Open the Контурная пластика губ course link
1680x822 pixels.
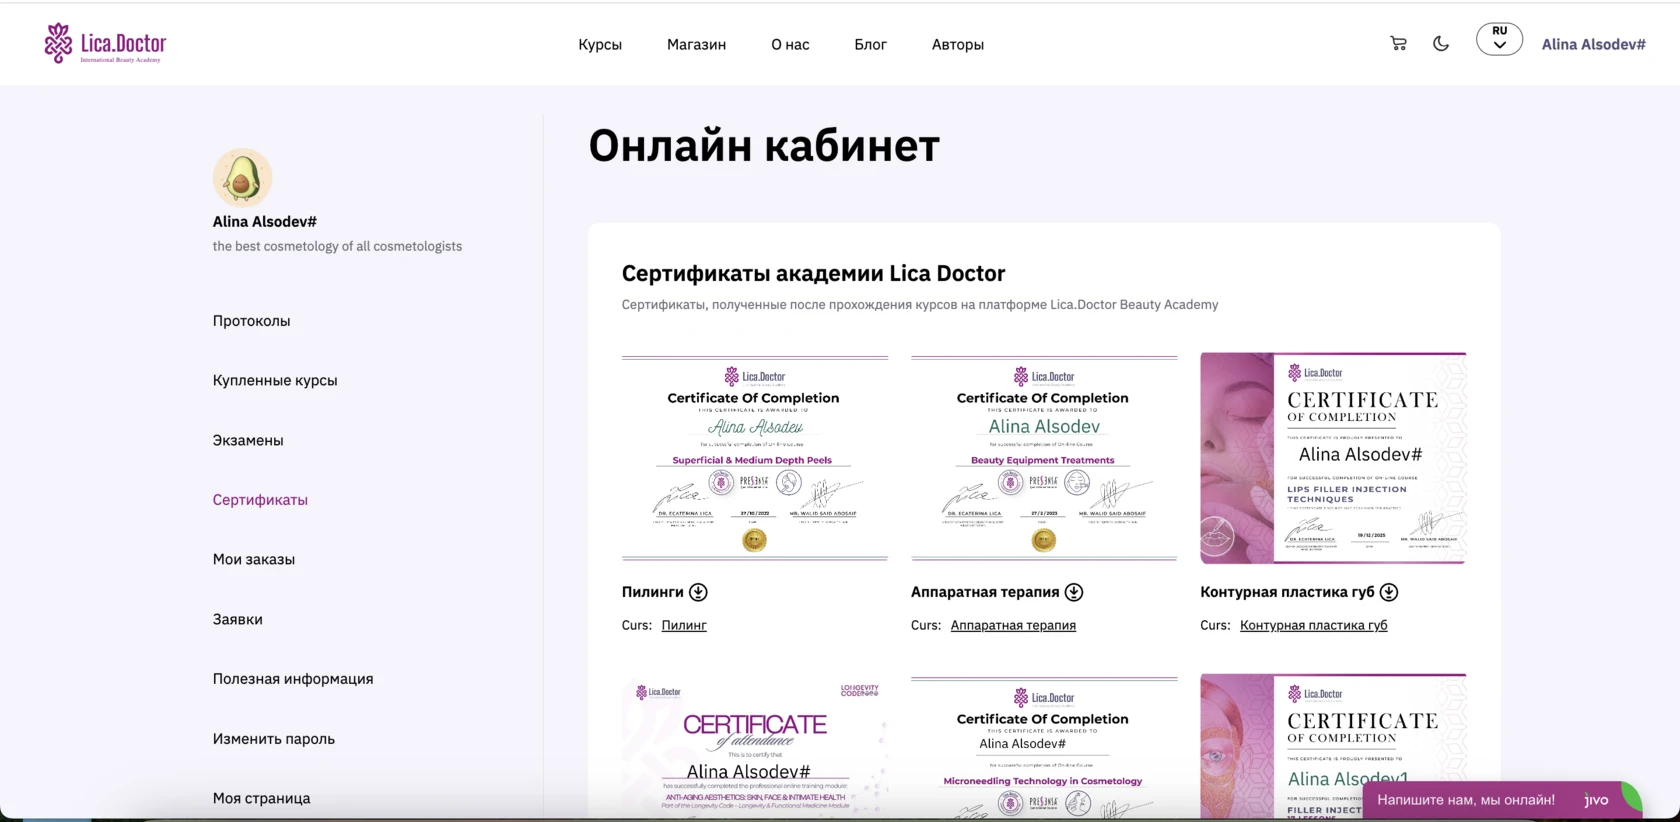click(x=1313, y=625)
